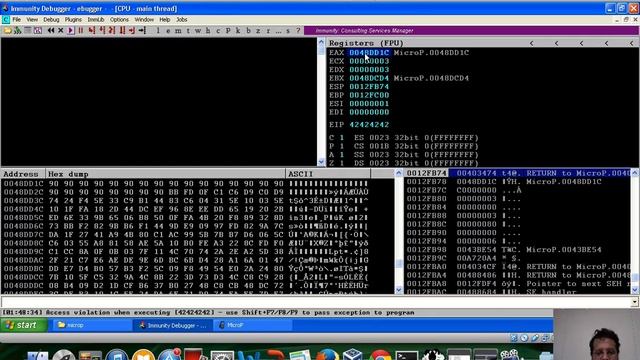The width and height of the screenshot is (640, 360).
Task: Switch to Immunity Debugger taskbar button
Action: 172,325
